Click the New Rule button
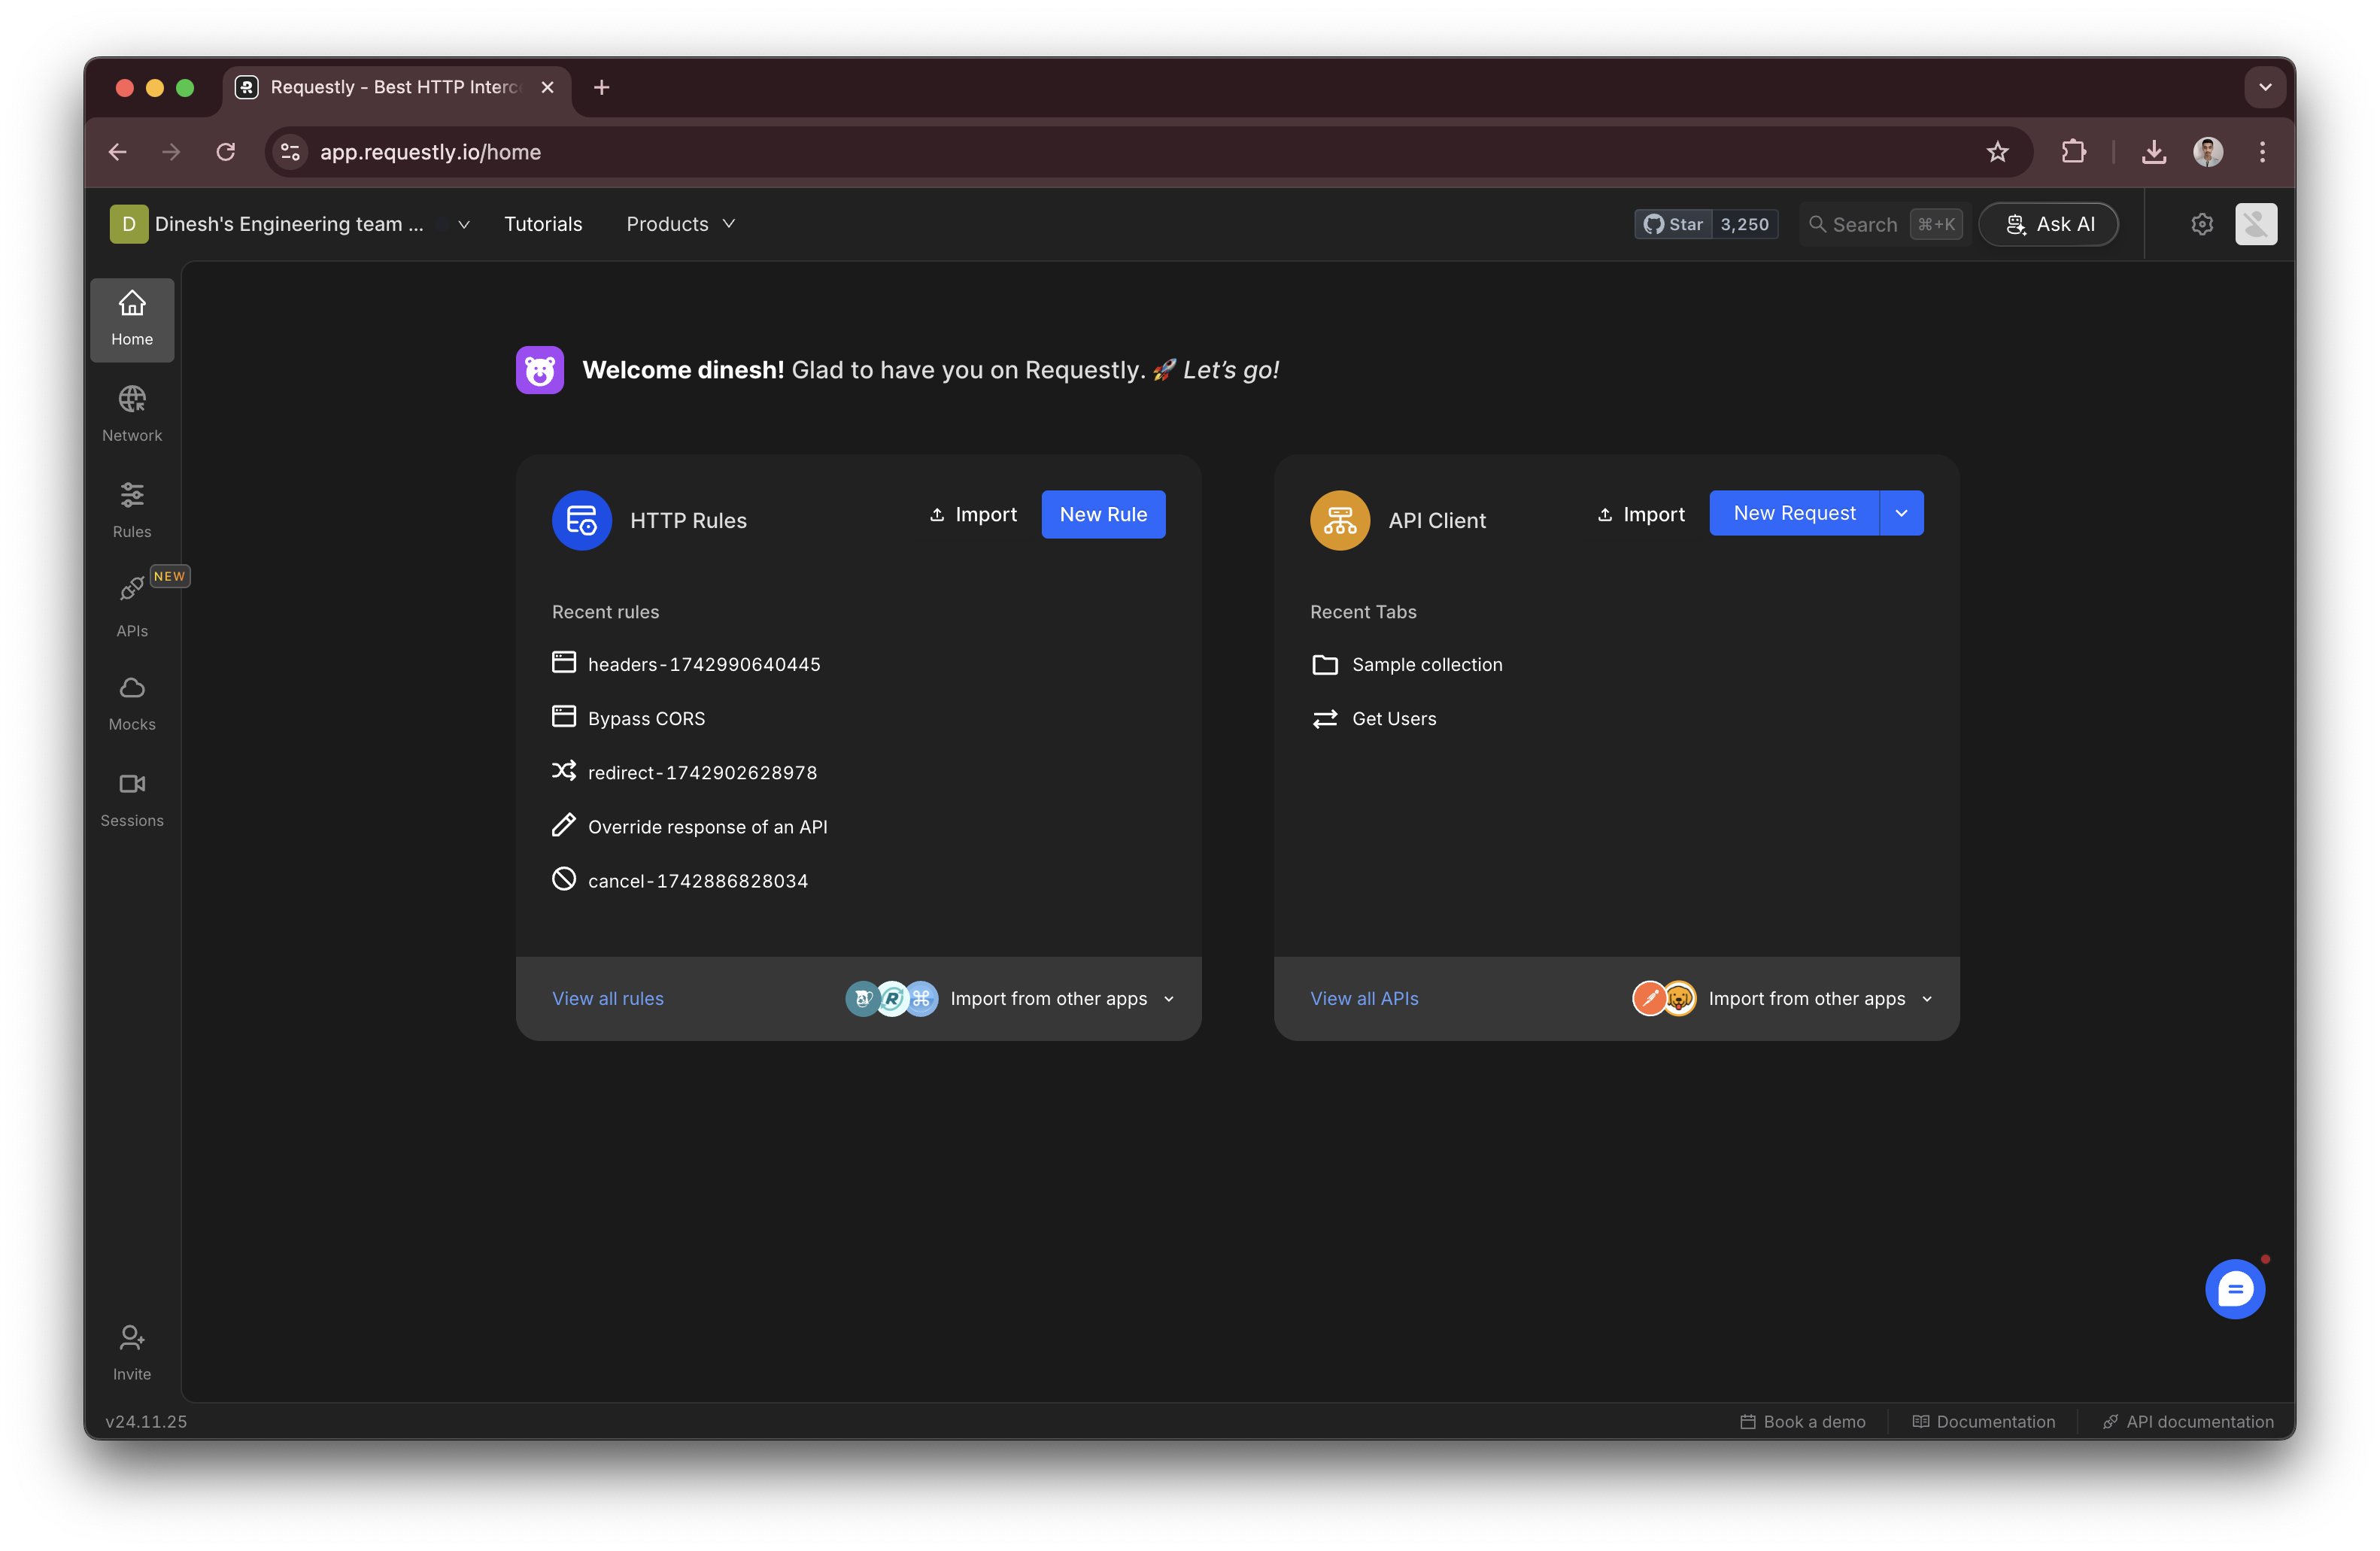The width and height of the screenshot is (2380, 1551). [x=1103, y=514]
